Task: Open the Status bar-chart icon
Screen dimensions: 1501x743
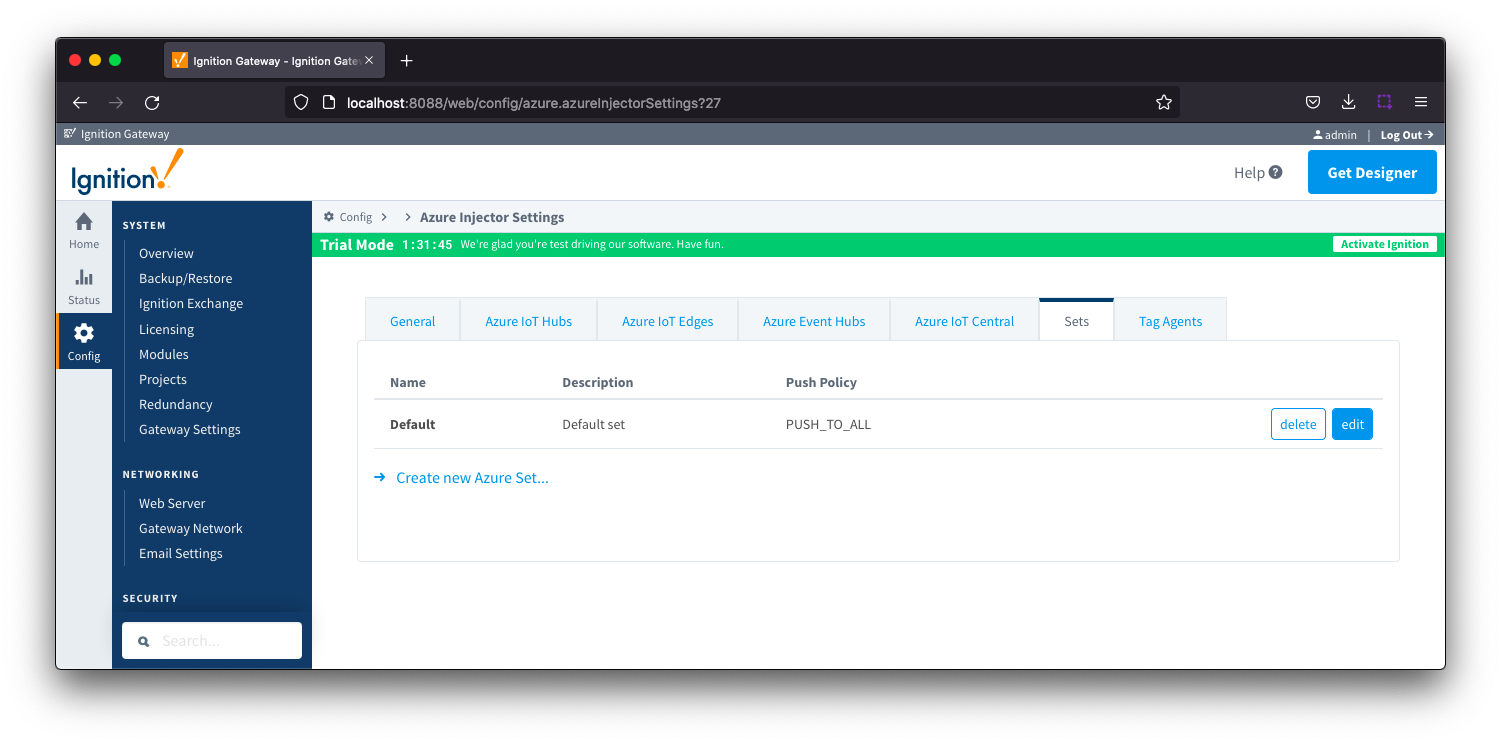Action: [x=84, y=278]
